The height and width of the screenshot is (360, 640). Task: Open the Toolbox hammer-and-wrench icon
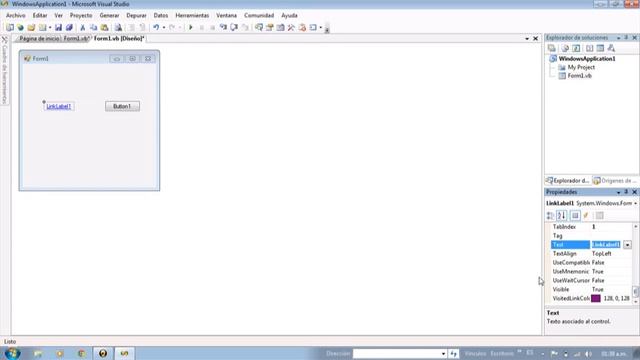[291, 27]
